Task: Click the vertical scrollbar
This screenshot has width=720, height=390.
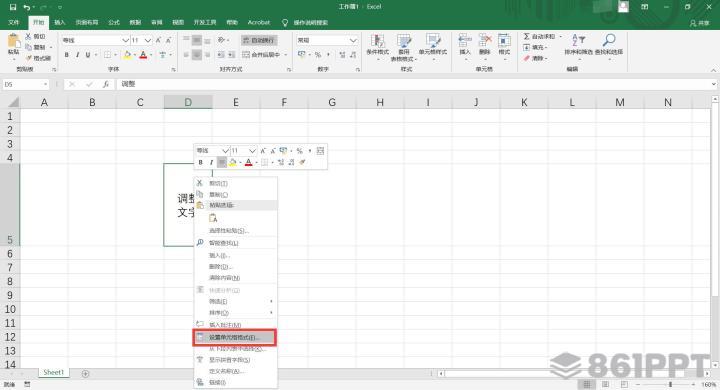Action: point(715,198)
